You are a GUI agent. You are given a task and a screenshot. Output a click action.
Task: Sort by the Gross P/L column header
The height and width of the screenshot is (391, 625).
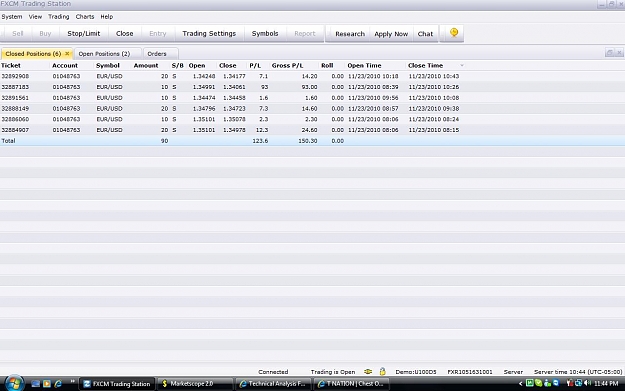coord(287,65)
